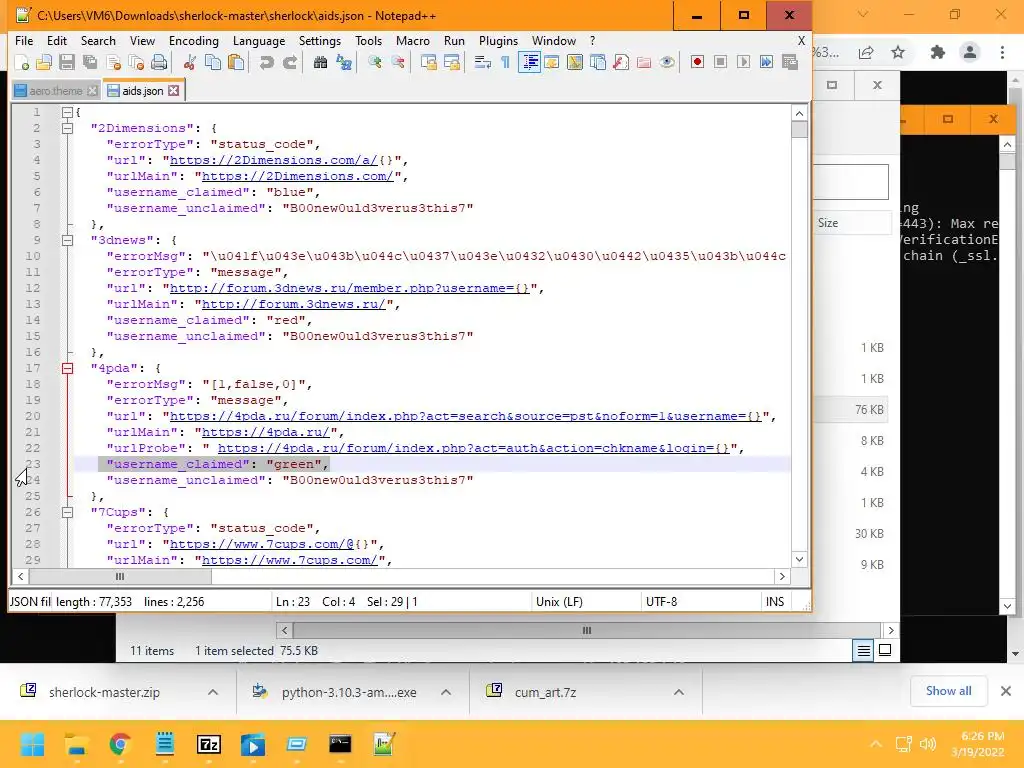Image resolution: width=1024 pixels, height=768 pixels.
Task: Undo the last edit with the Undo icon
Action: 266,63
